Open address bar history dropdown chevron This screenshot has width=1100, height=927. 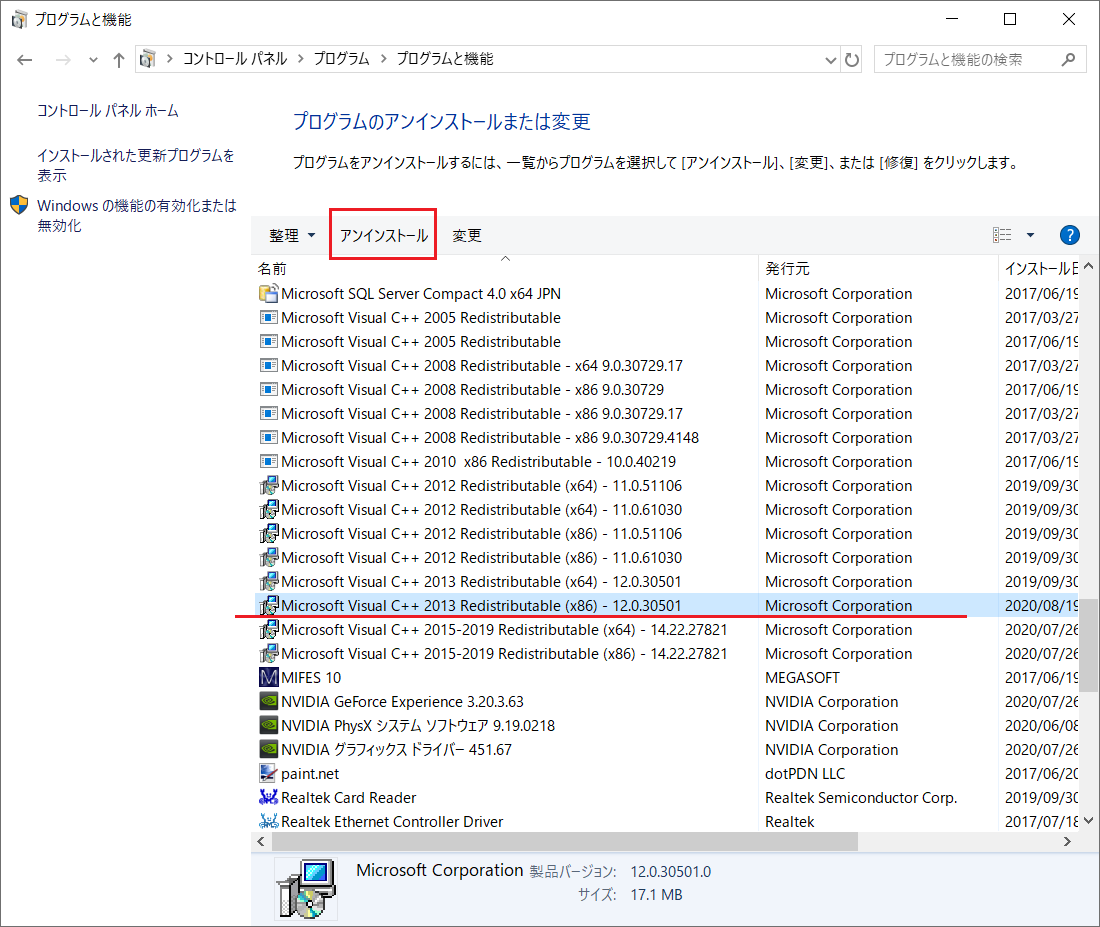(x=831, y=60)
